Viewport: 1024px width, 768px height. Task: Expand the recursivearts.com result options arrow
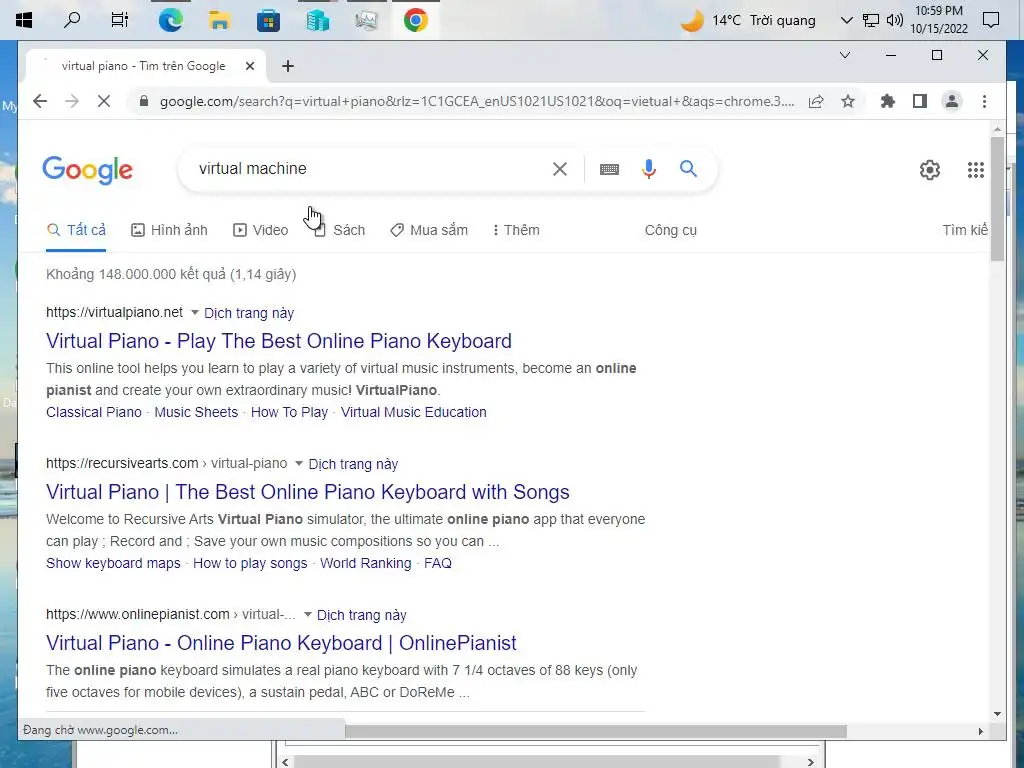pyautogui.click(x=298, y=463)
